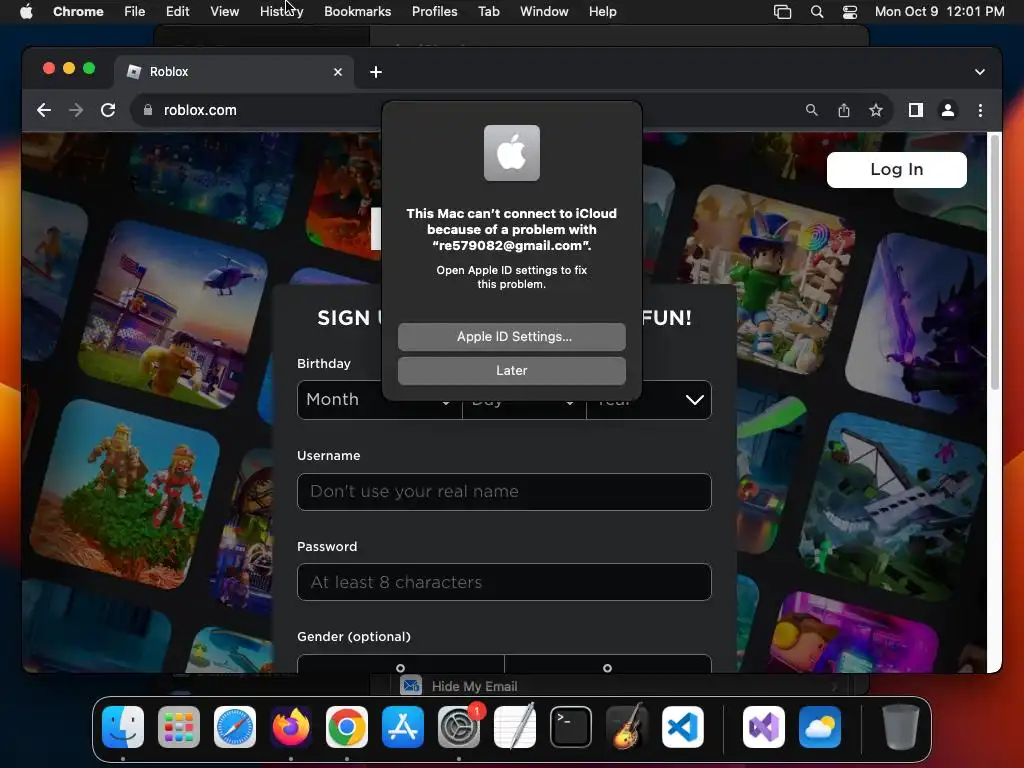Click the menu bar date and time
The height and width of the screenshot is (768, 1024).
pos(939,11)
